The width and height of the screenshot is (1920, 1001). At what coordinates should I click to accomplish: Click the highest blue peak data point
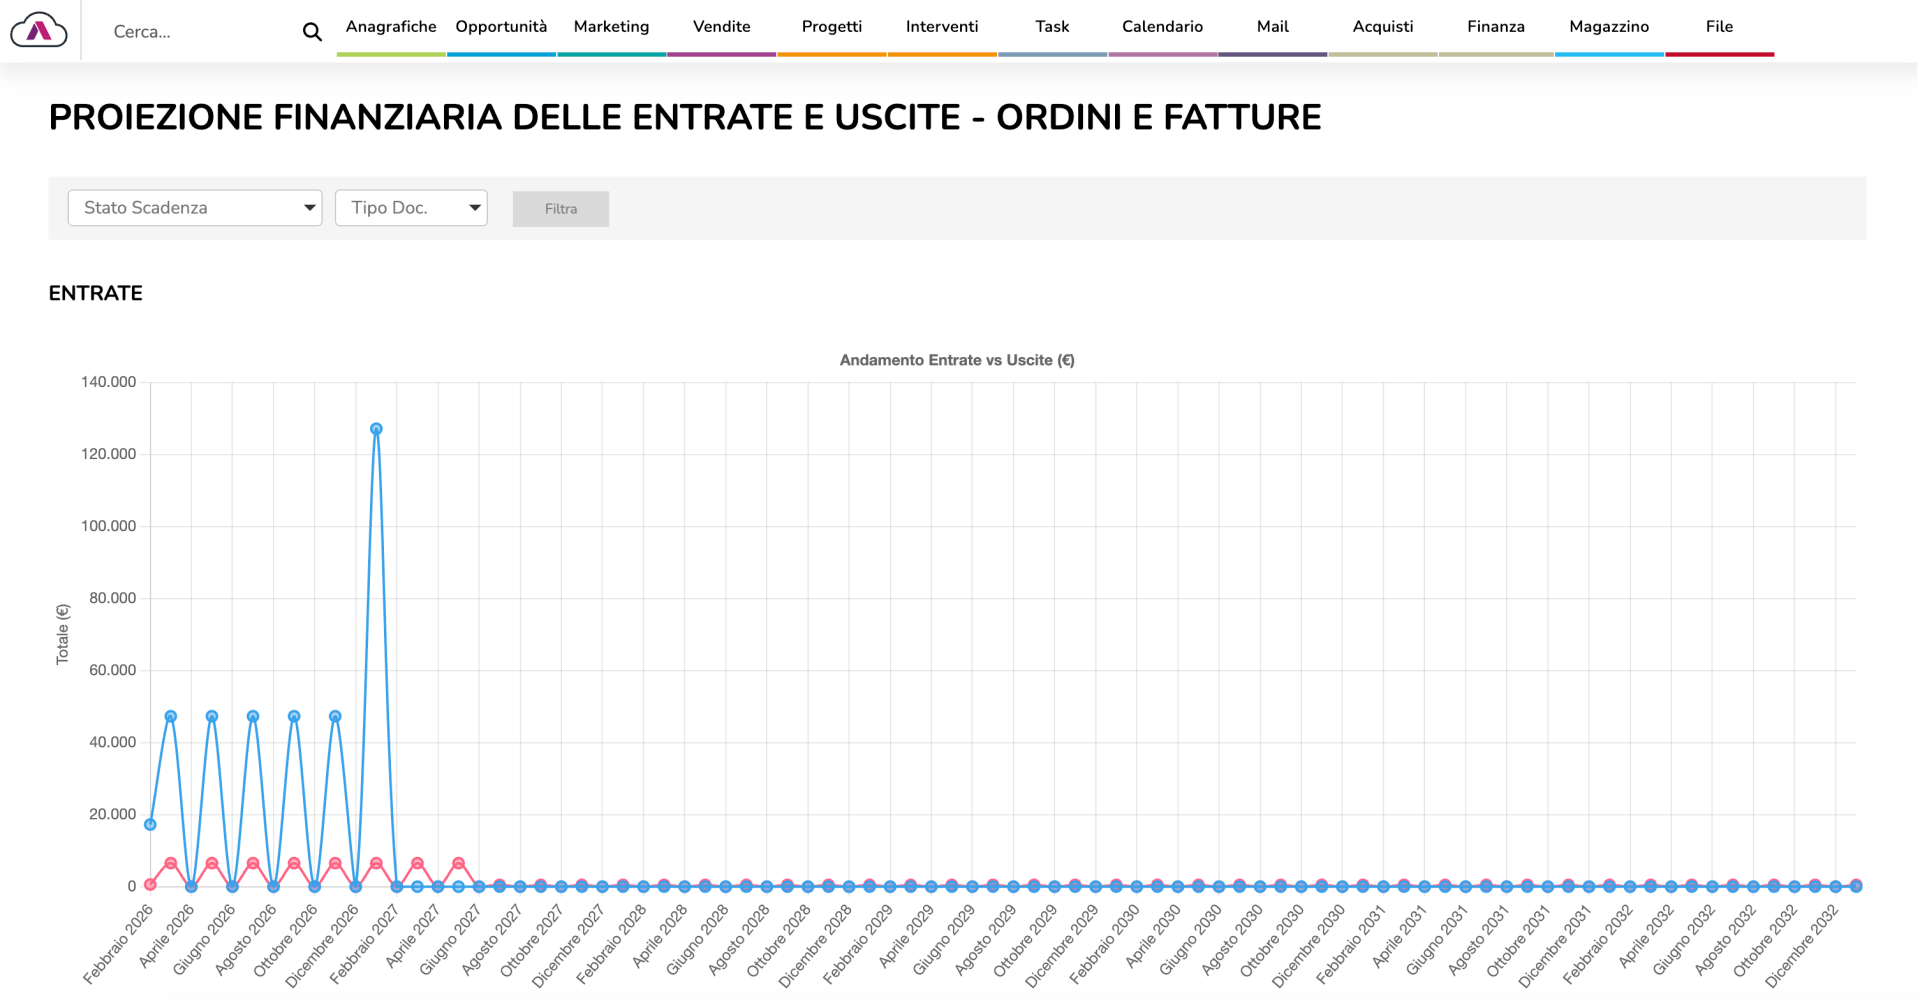[376, 429]
